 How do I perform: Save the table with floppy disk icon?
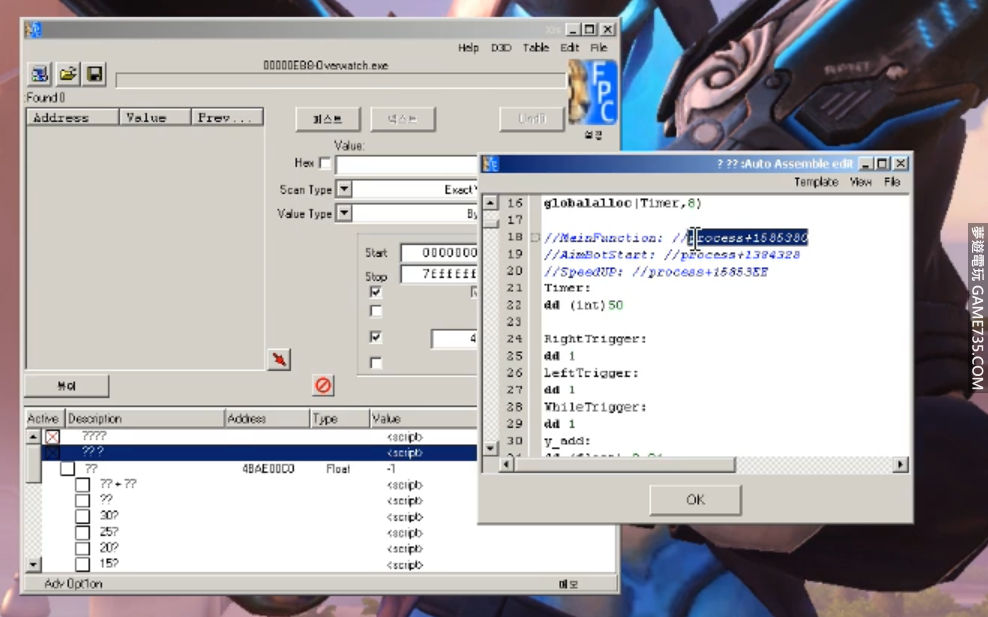(x=94, y=74)
